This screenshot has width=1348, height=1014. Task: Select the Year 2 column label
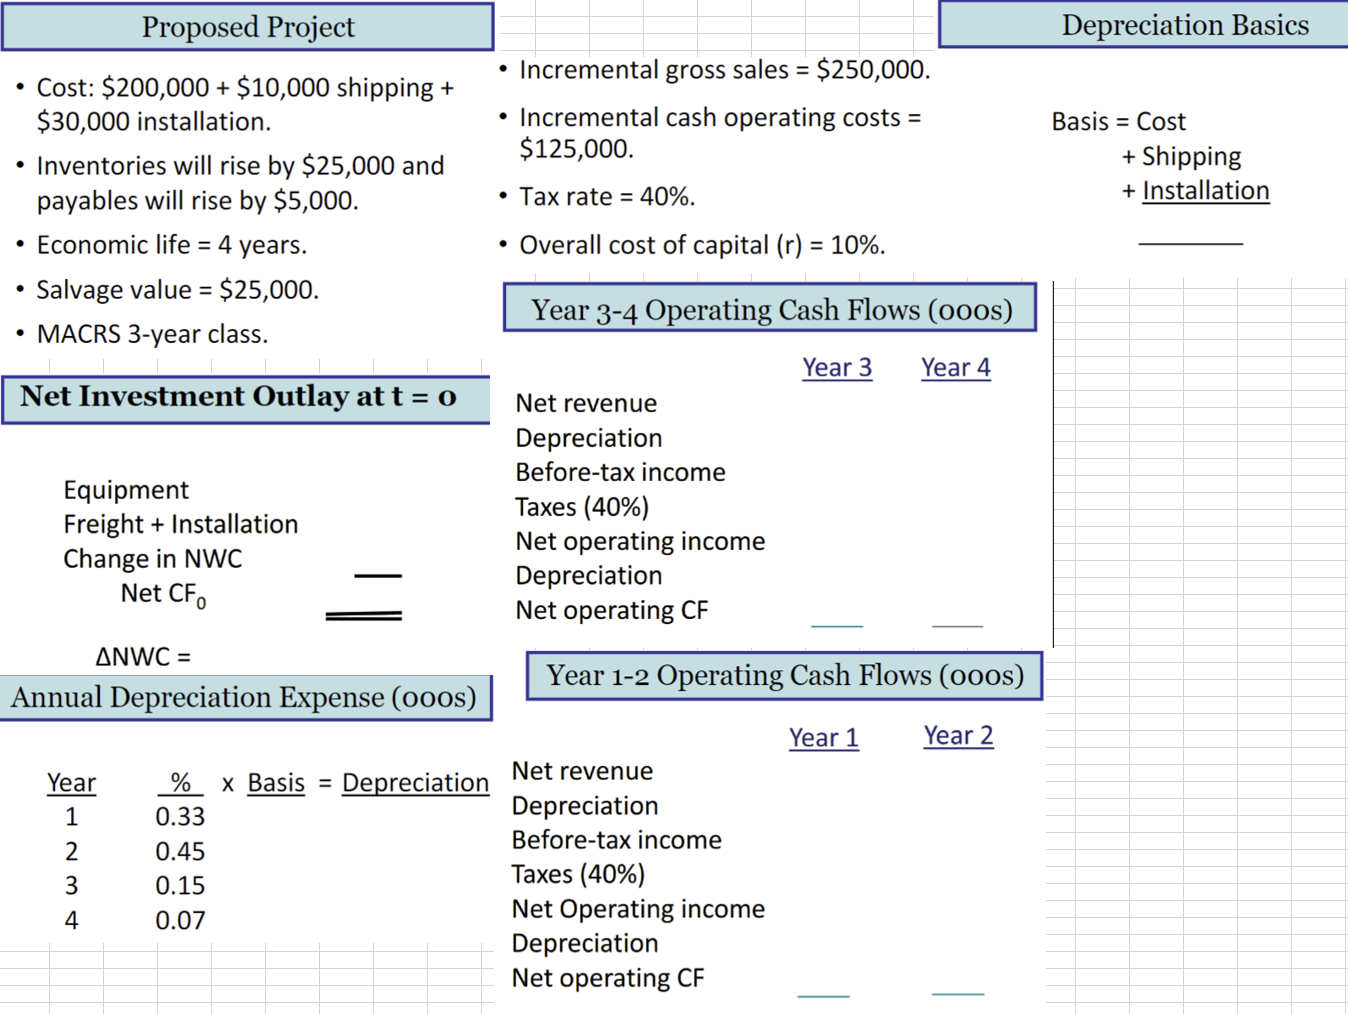(x=958, y=735)
